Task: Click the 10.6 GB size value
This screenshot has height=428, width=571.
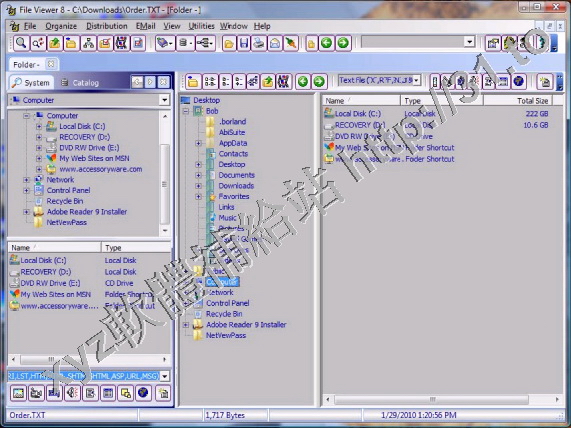Action: click(x=535, y=125)
